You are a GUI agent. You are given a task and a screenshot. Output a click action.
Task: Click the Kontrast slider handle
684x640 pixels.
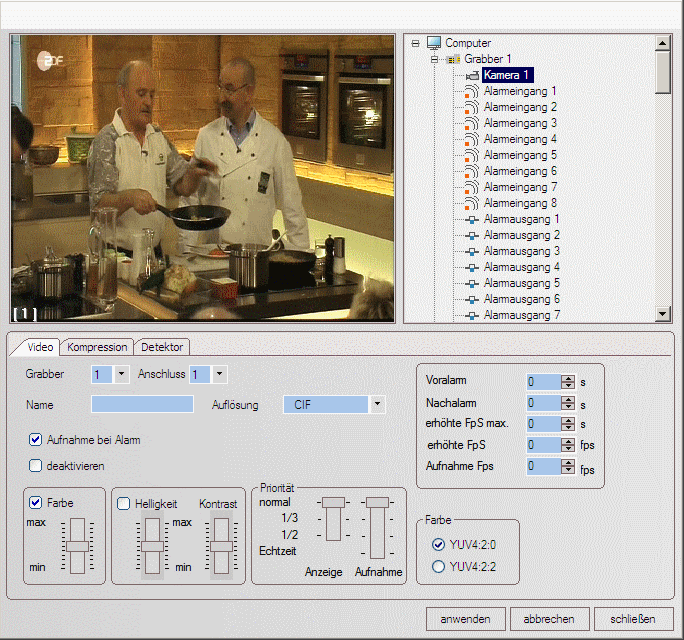click(221, 546)
